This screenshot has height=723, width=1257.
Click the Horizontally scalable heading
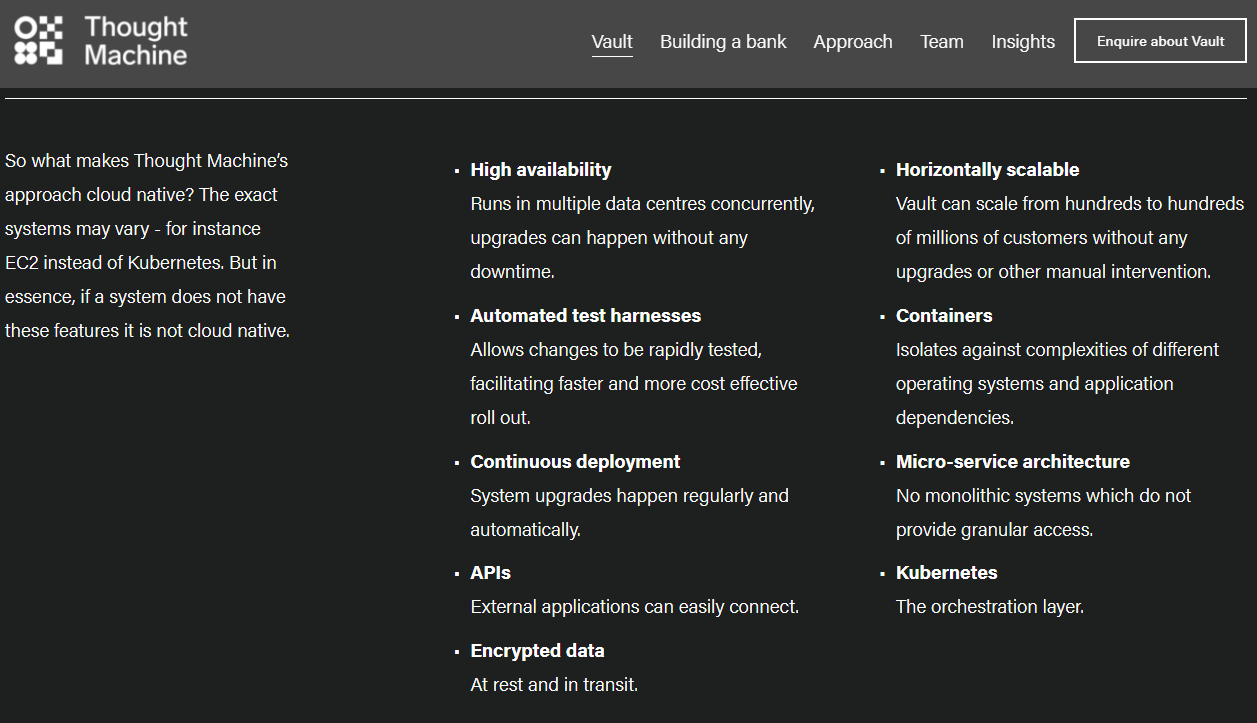coord(987,170)
